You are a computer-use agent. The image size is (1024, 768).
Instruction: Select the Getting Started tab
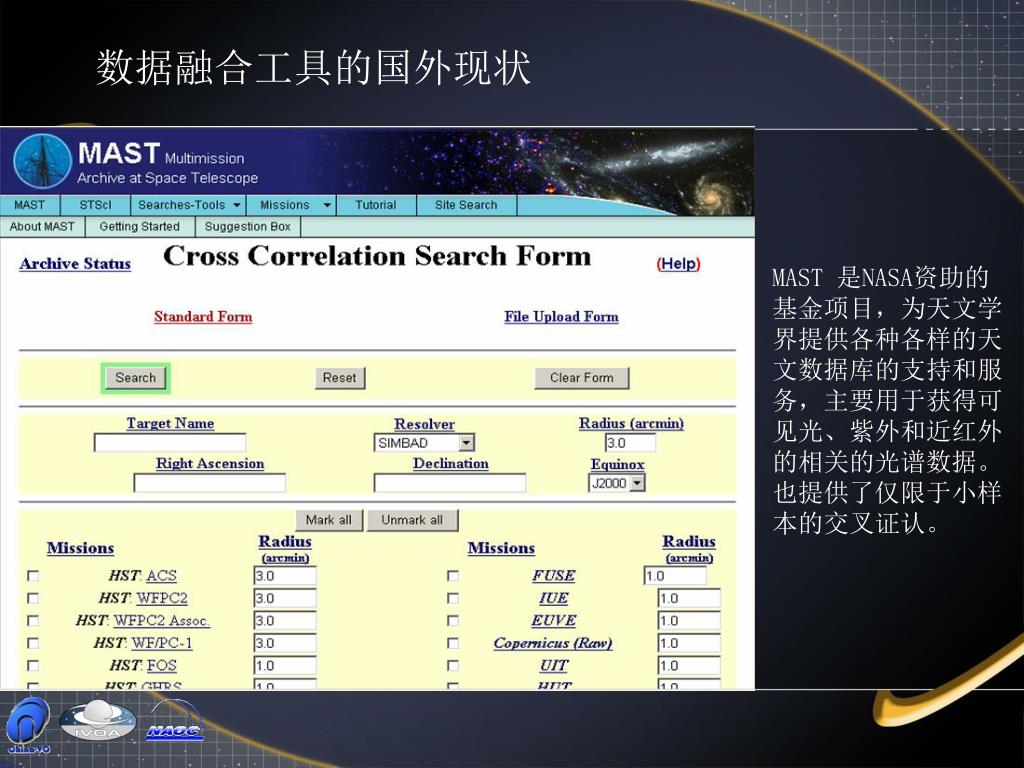click(140, 227)
